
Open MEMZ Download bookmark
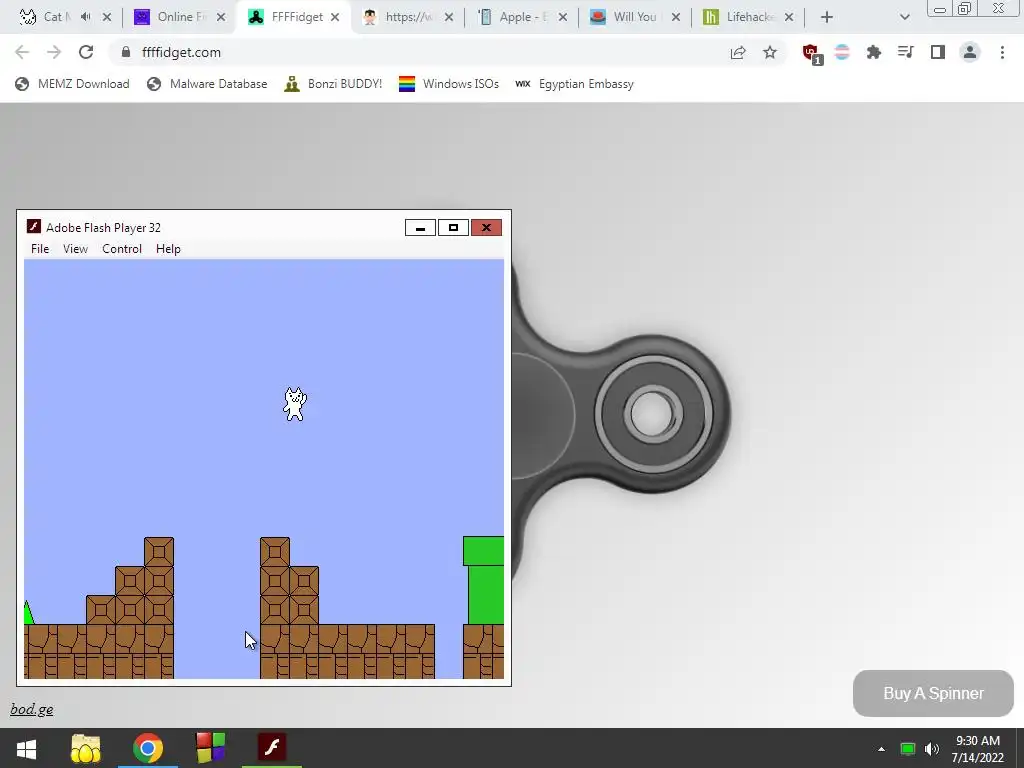(x=72, y=84)
